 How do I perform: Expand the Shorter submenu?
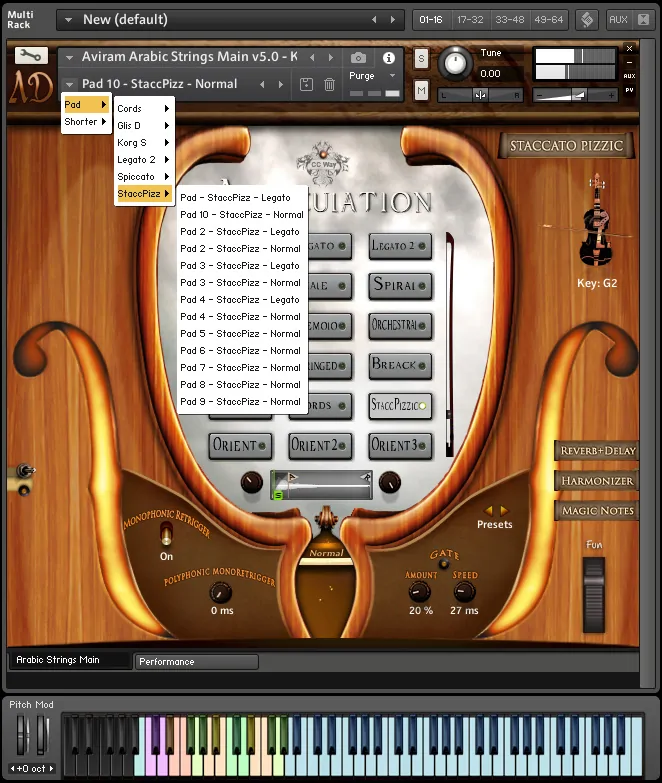87,122
